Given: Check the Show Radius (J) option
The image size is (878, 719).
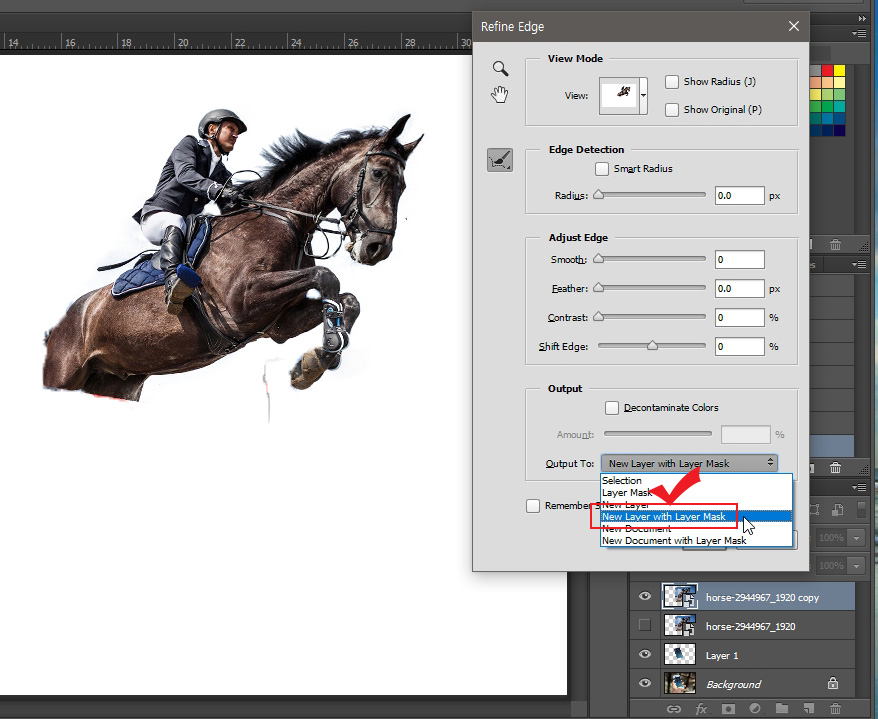Looking at the screenshot, I should (x=672, y=81).
